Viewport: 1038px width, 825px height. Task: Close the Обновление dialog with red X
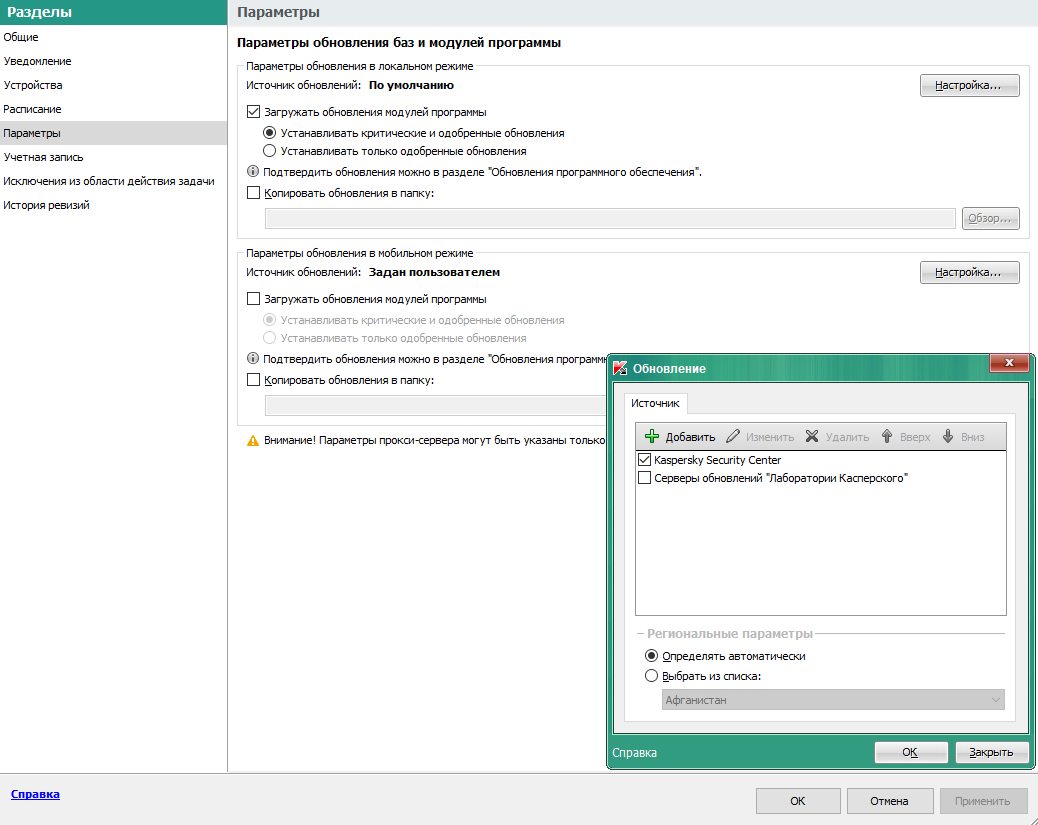[1010, 363]
